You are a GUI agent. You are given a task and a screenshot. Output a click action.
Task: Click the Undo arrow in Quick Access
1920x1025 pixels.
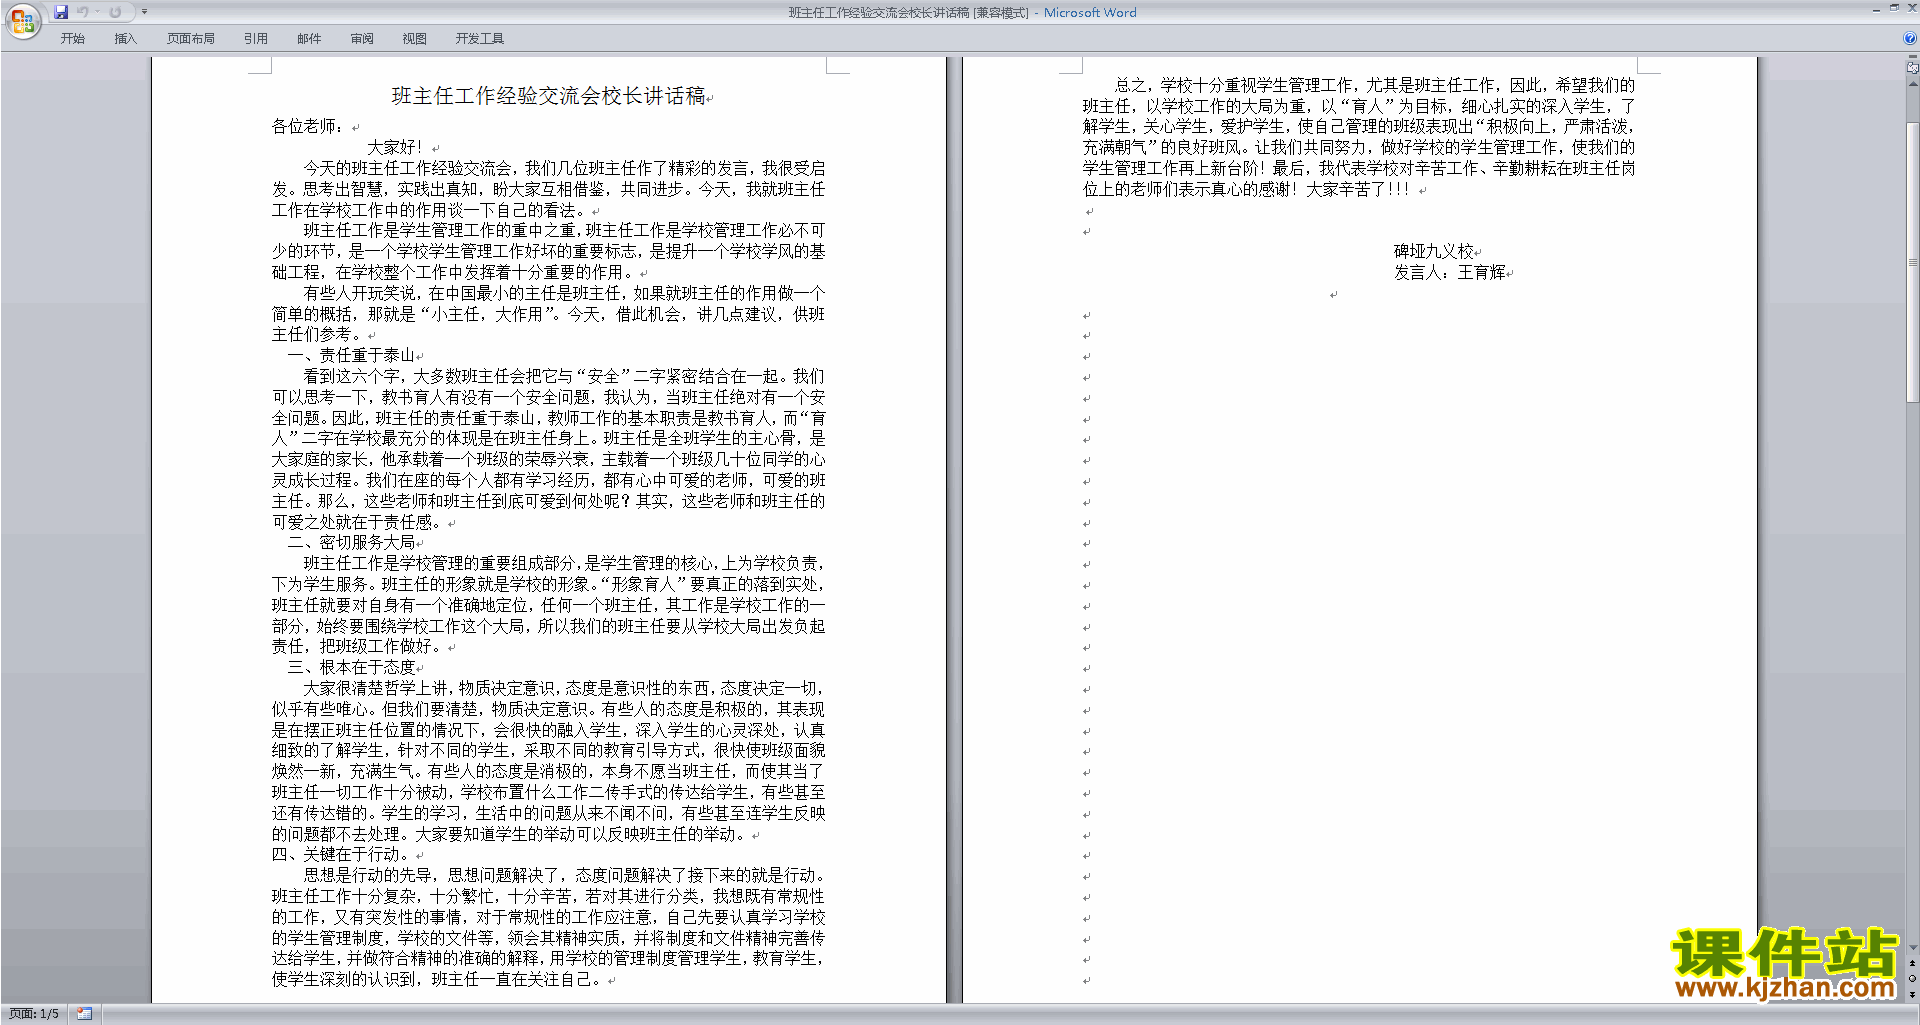pos(82,12)
